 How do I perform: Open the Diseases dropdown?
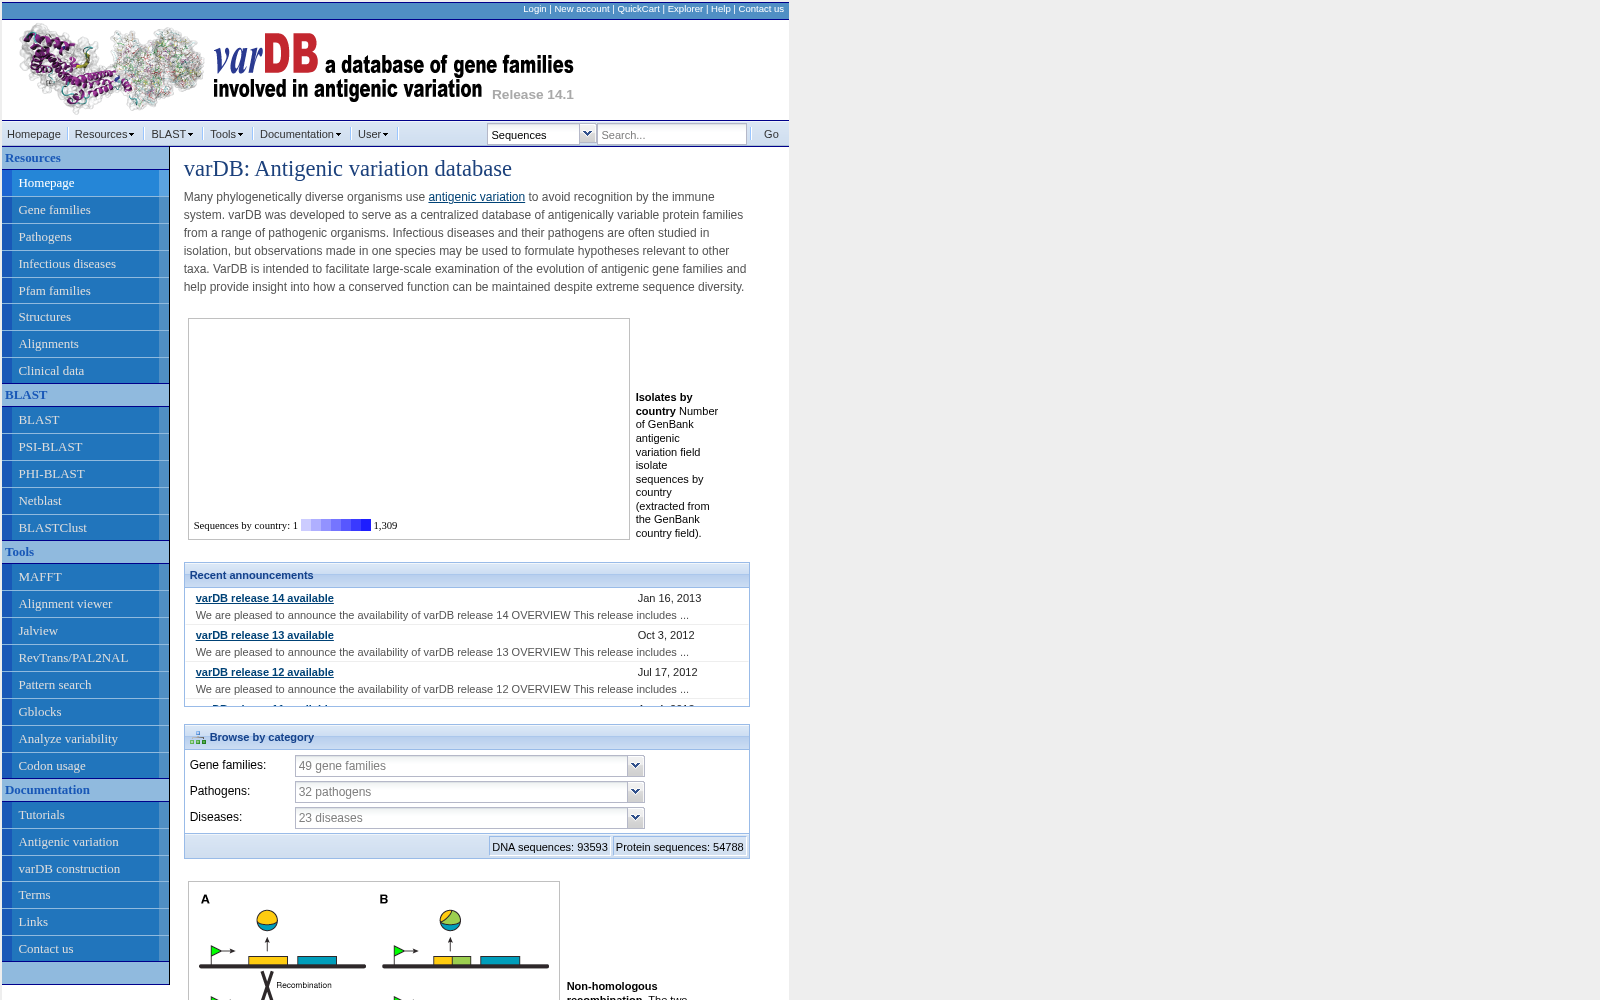coord(635,818)
